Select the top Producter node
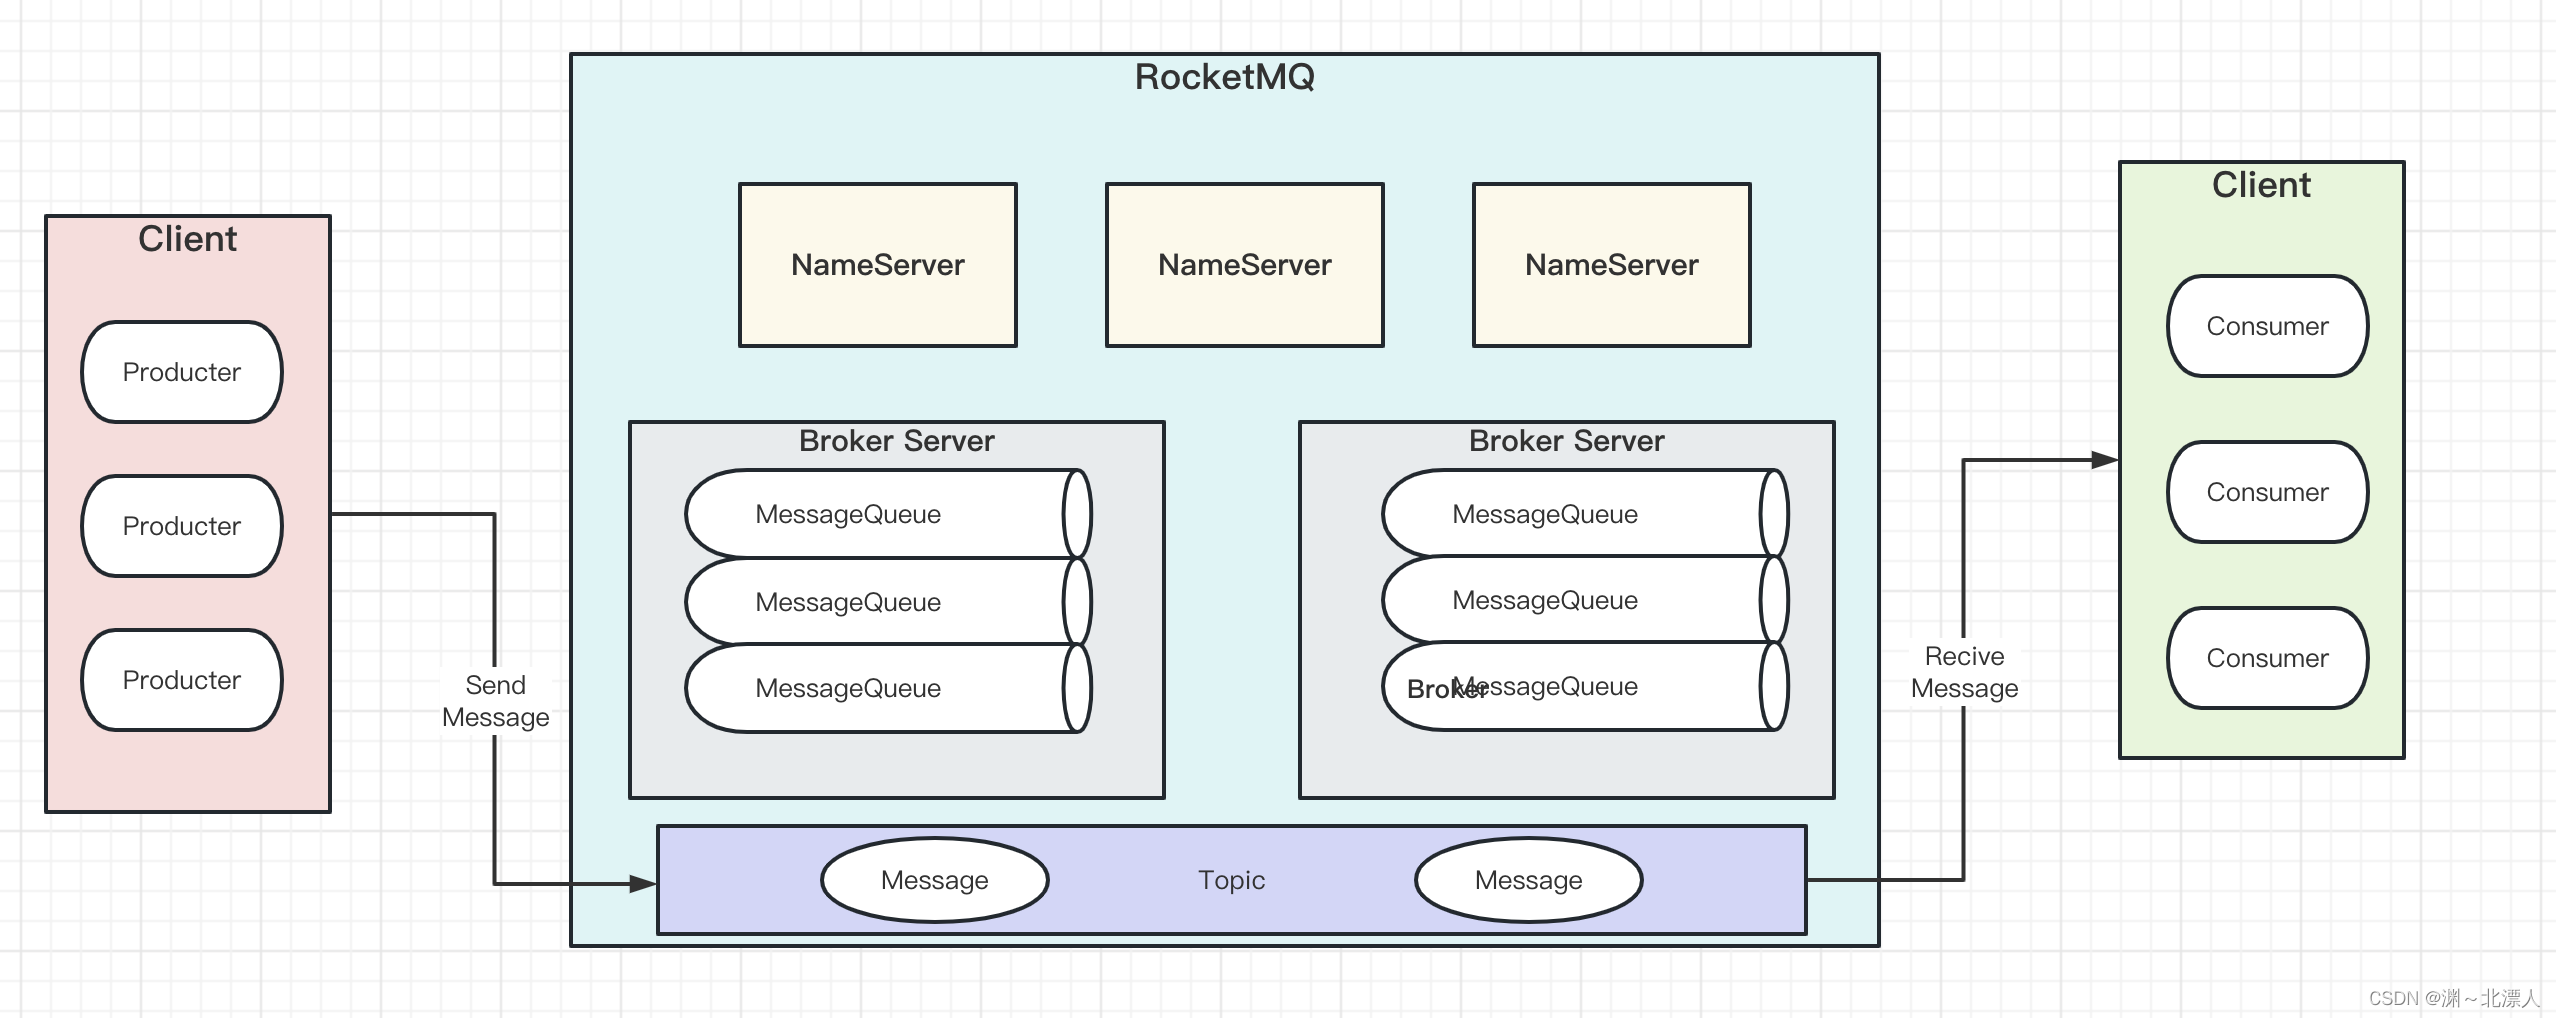This screenshot has height=1018, width=2556. (x=182, y=372)
